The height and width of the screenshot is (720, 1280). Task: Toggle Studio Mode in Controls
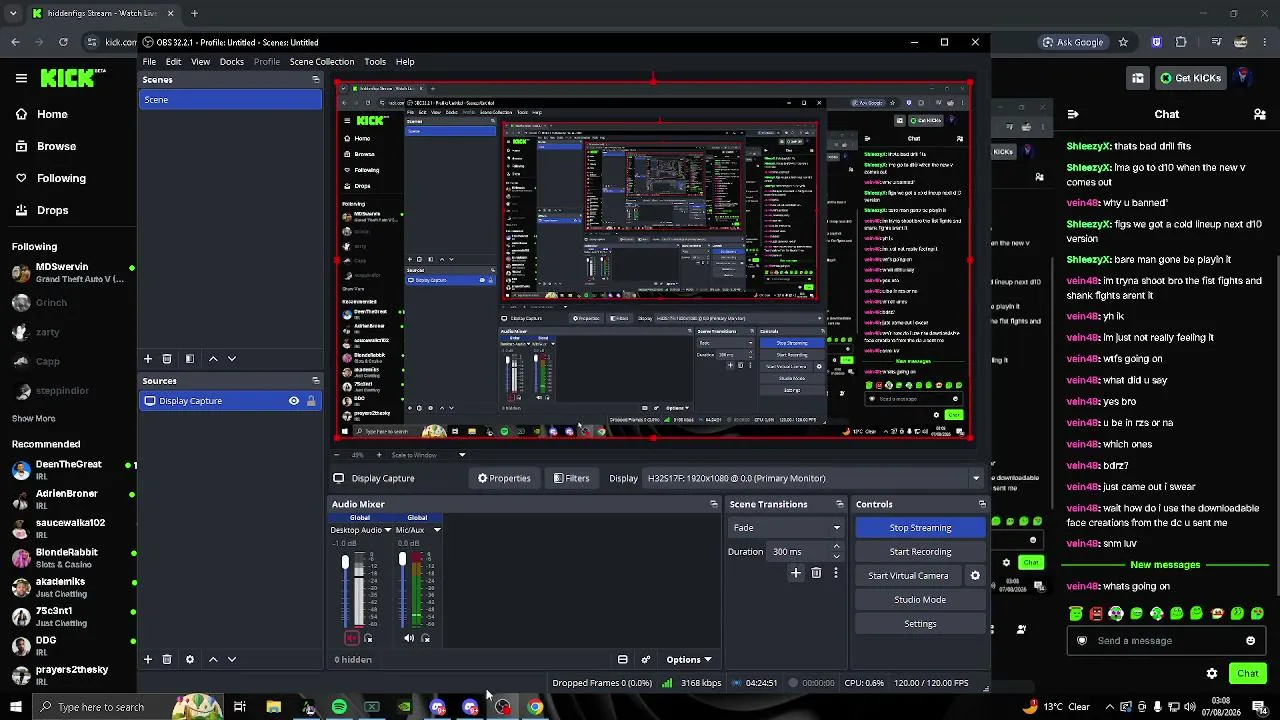[x=920, y=600]
